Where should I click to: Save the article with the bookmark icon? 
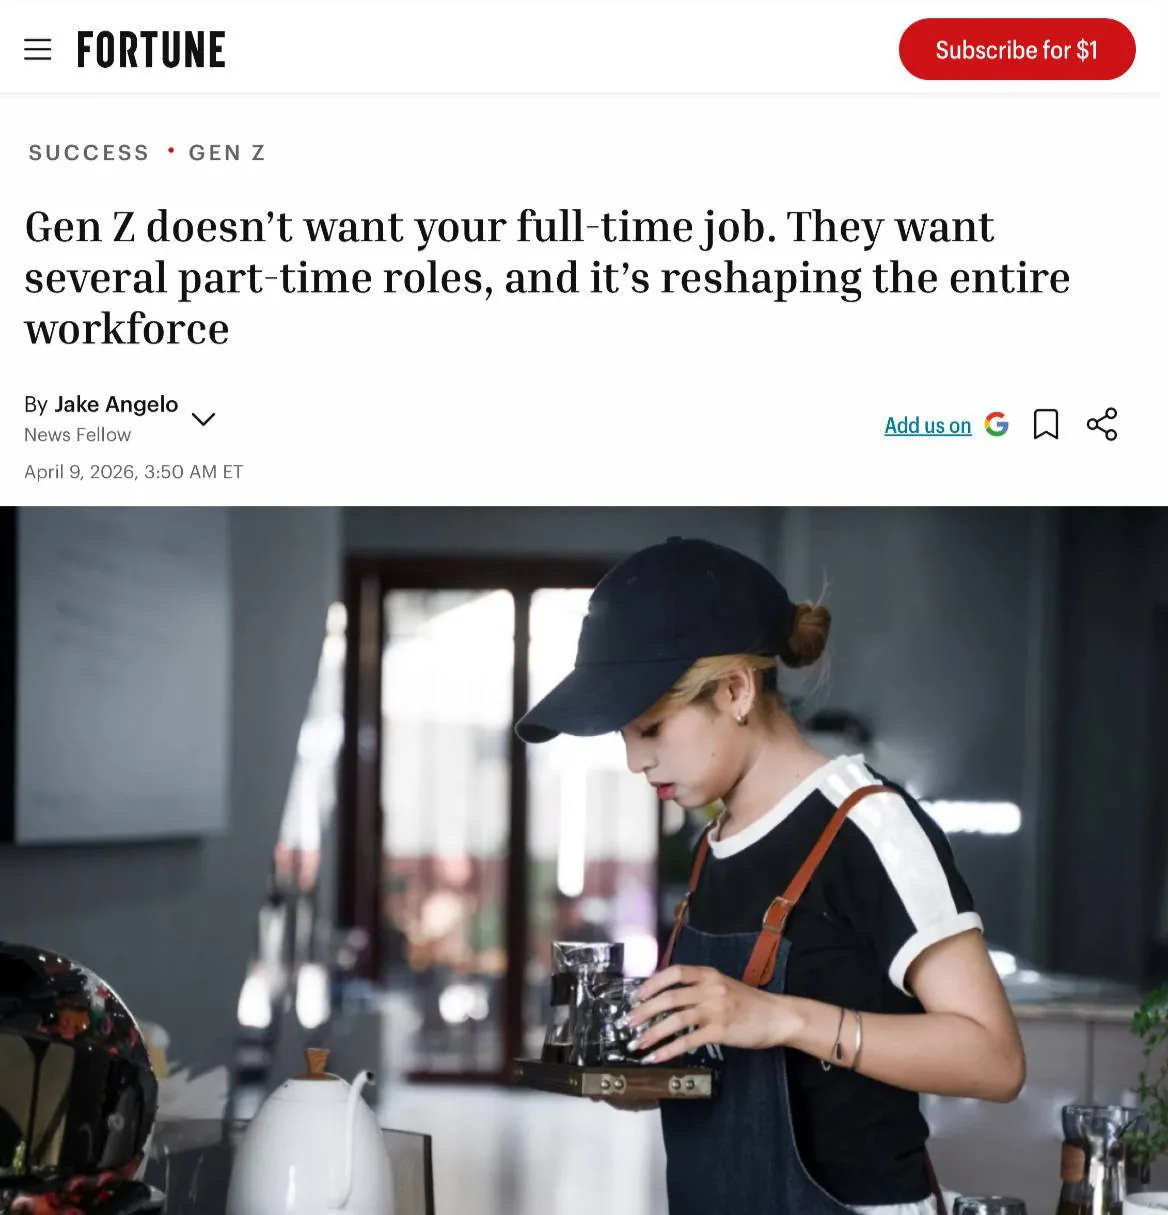[x=1046, y=424]
